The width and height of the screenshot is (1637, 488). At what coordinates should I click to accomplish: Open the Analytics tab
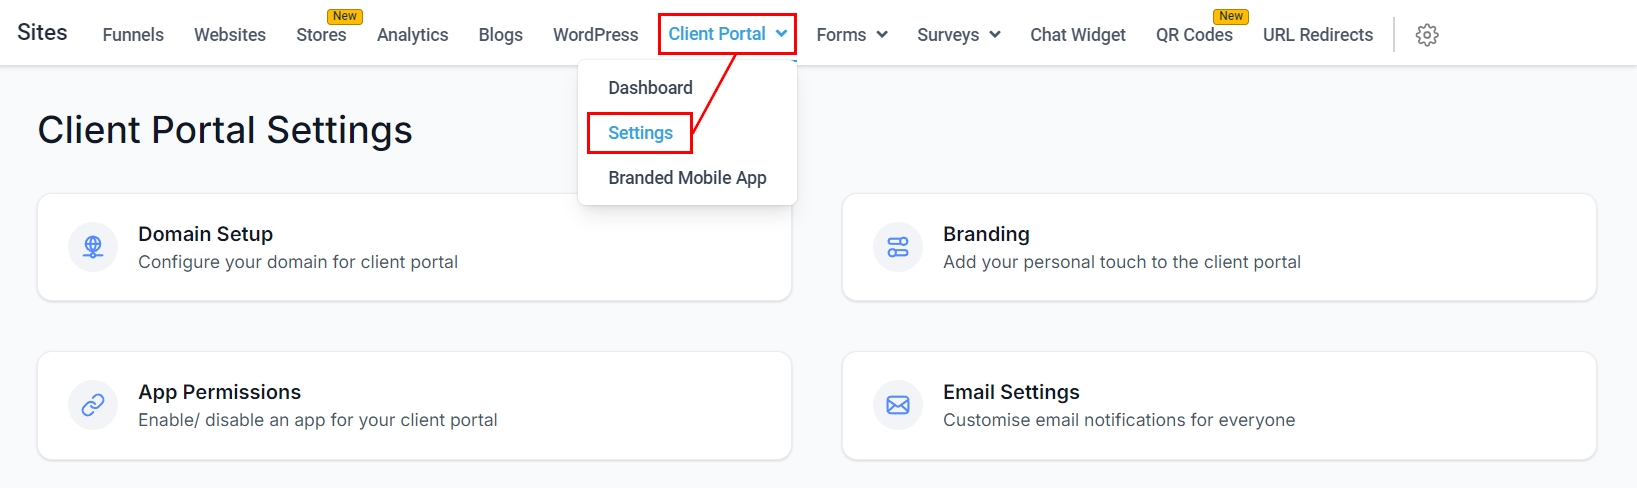[412, 35]
